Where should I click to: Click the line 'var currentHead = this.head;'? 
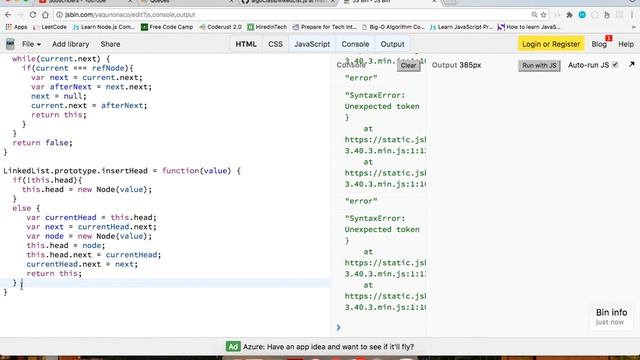(91, 218)
